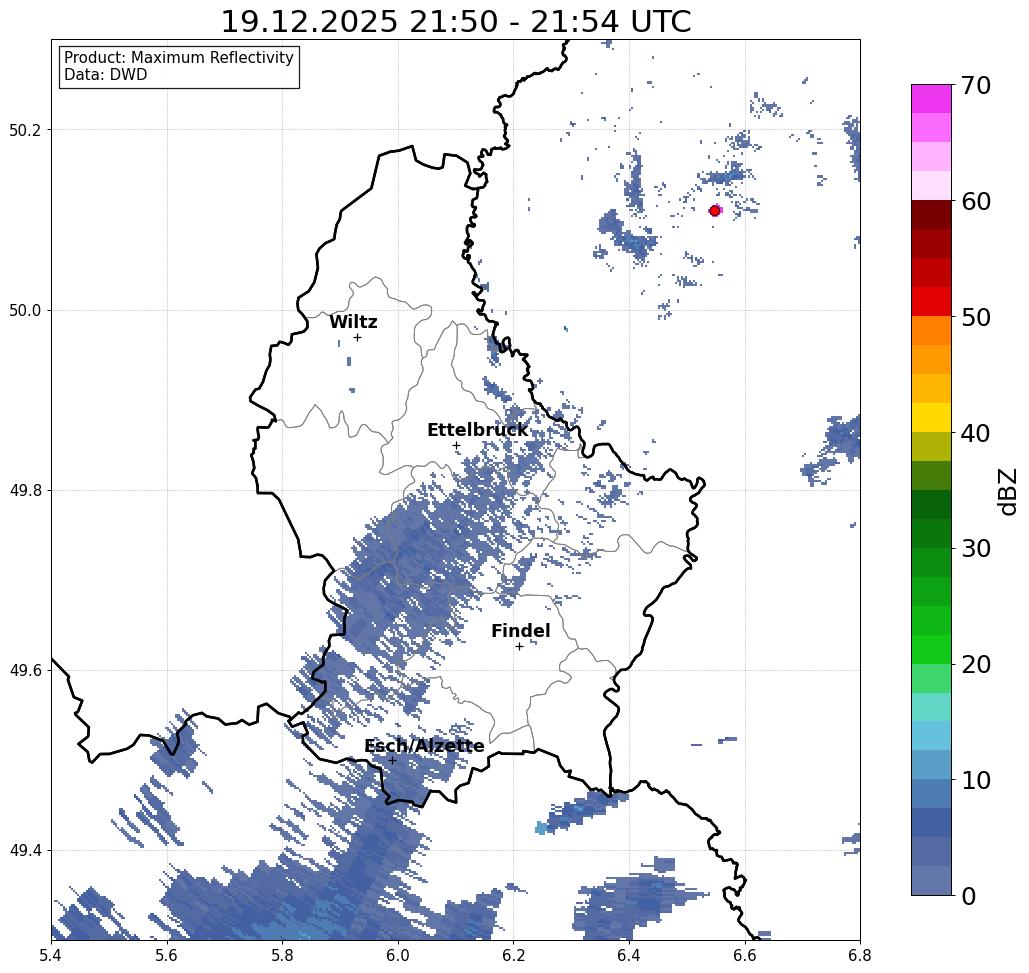Click the longitude tick label 6.0

click(x=398, y=955)
